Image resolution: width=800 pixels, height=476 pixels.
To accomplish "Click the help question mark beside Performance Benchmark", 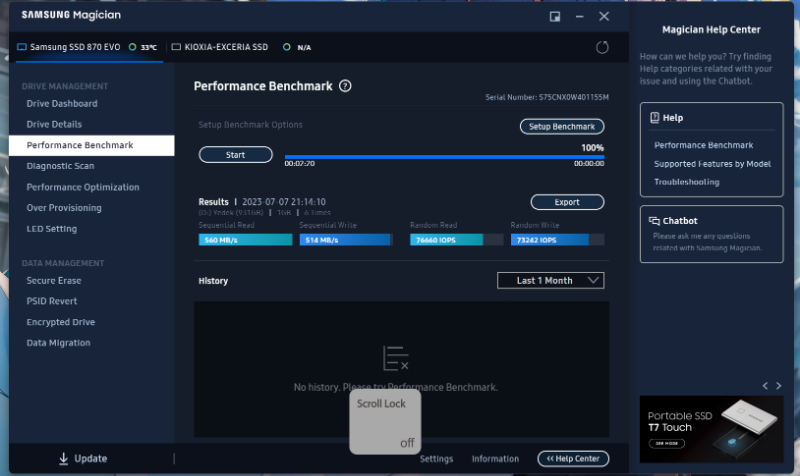I will pyautogui.click(x=345, y=86).
